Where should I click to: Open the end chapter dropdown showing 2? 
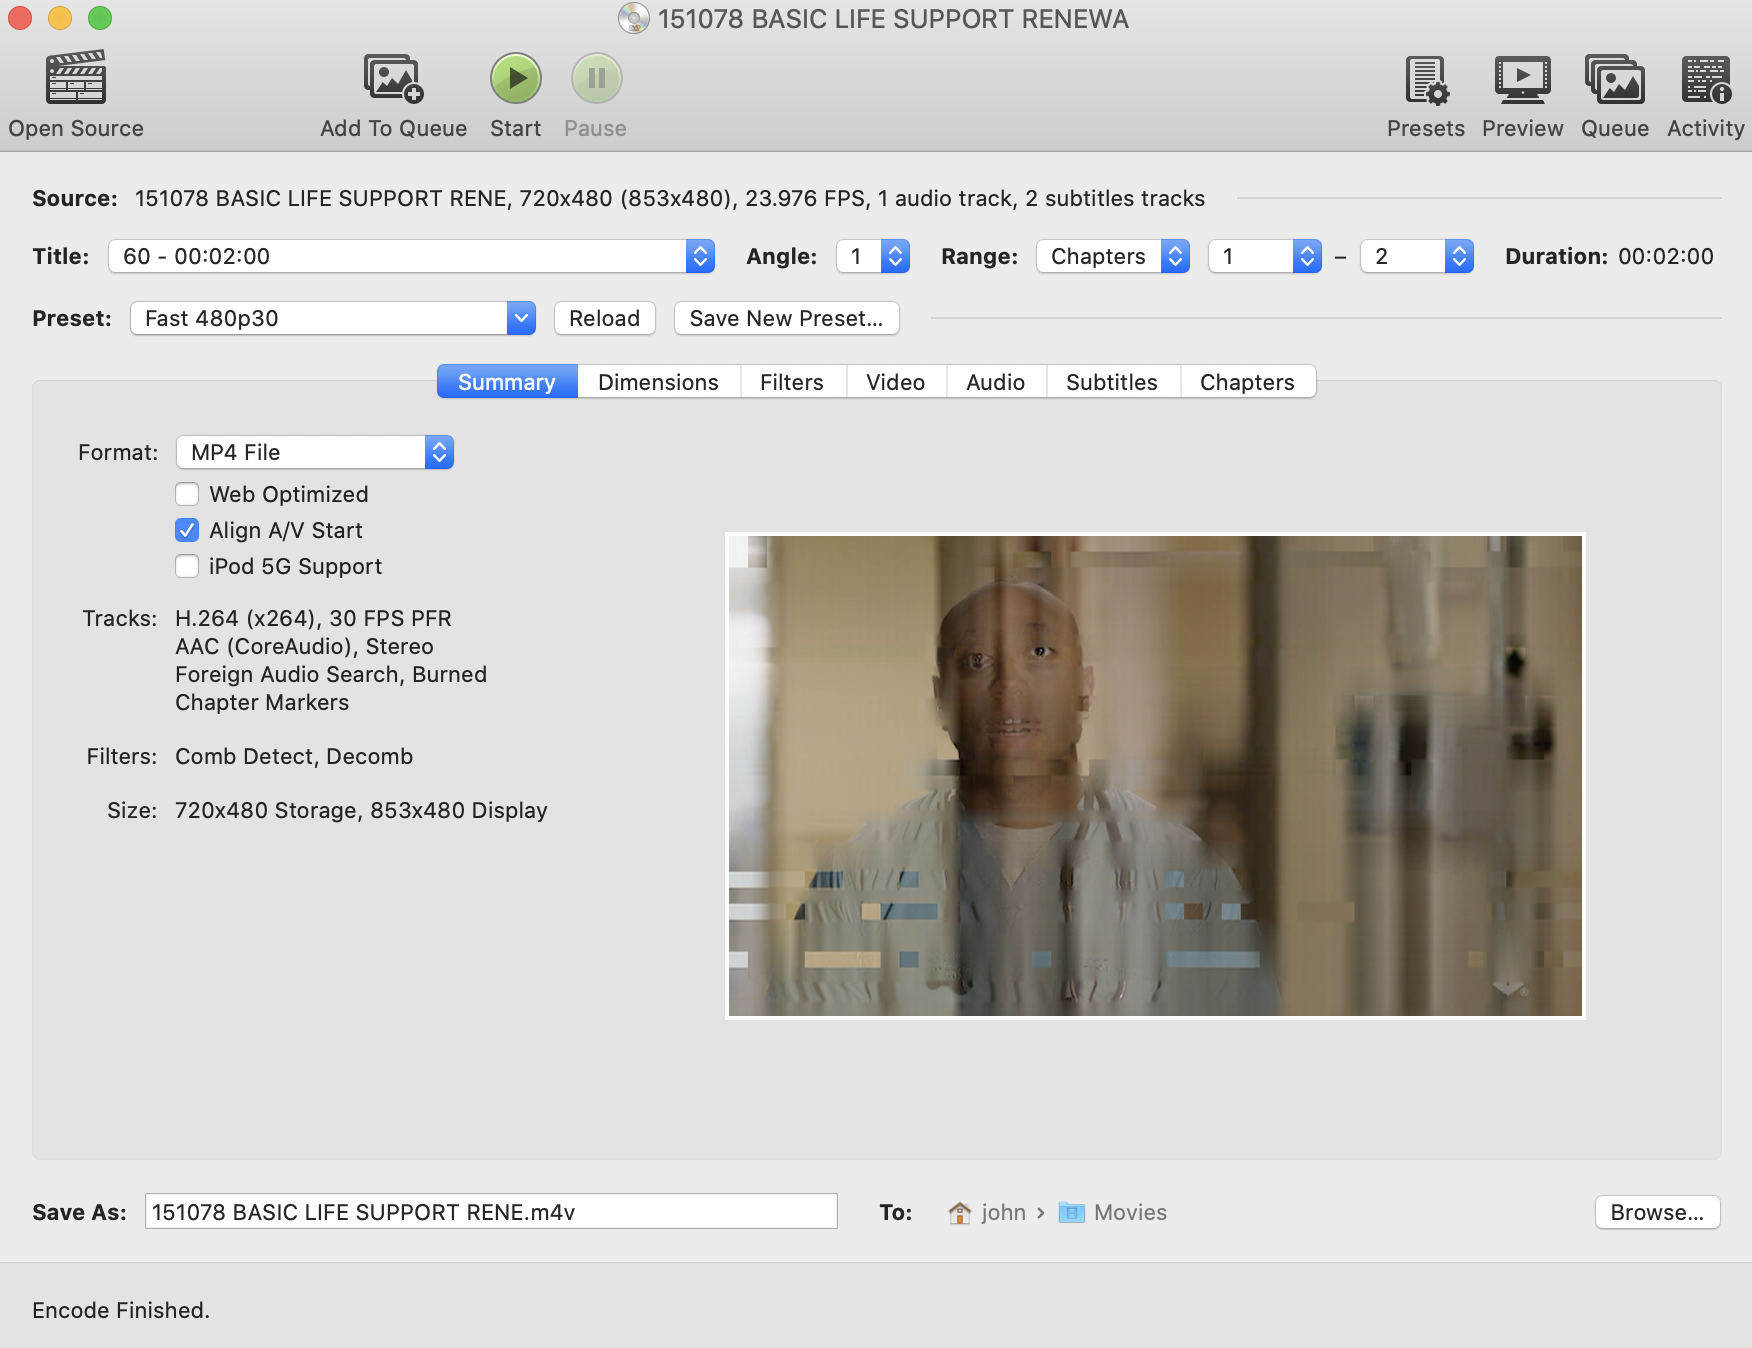(1417, 256)
